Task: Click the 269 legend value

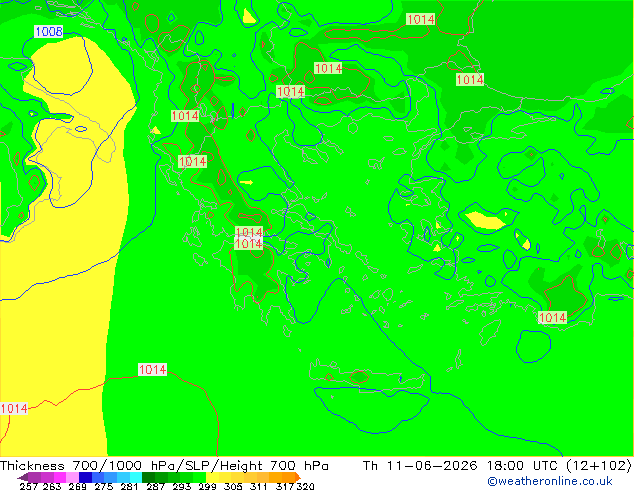Action: coord(77,486)
